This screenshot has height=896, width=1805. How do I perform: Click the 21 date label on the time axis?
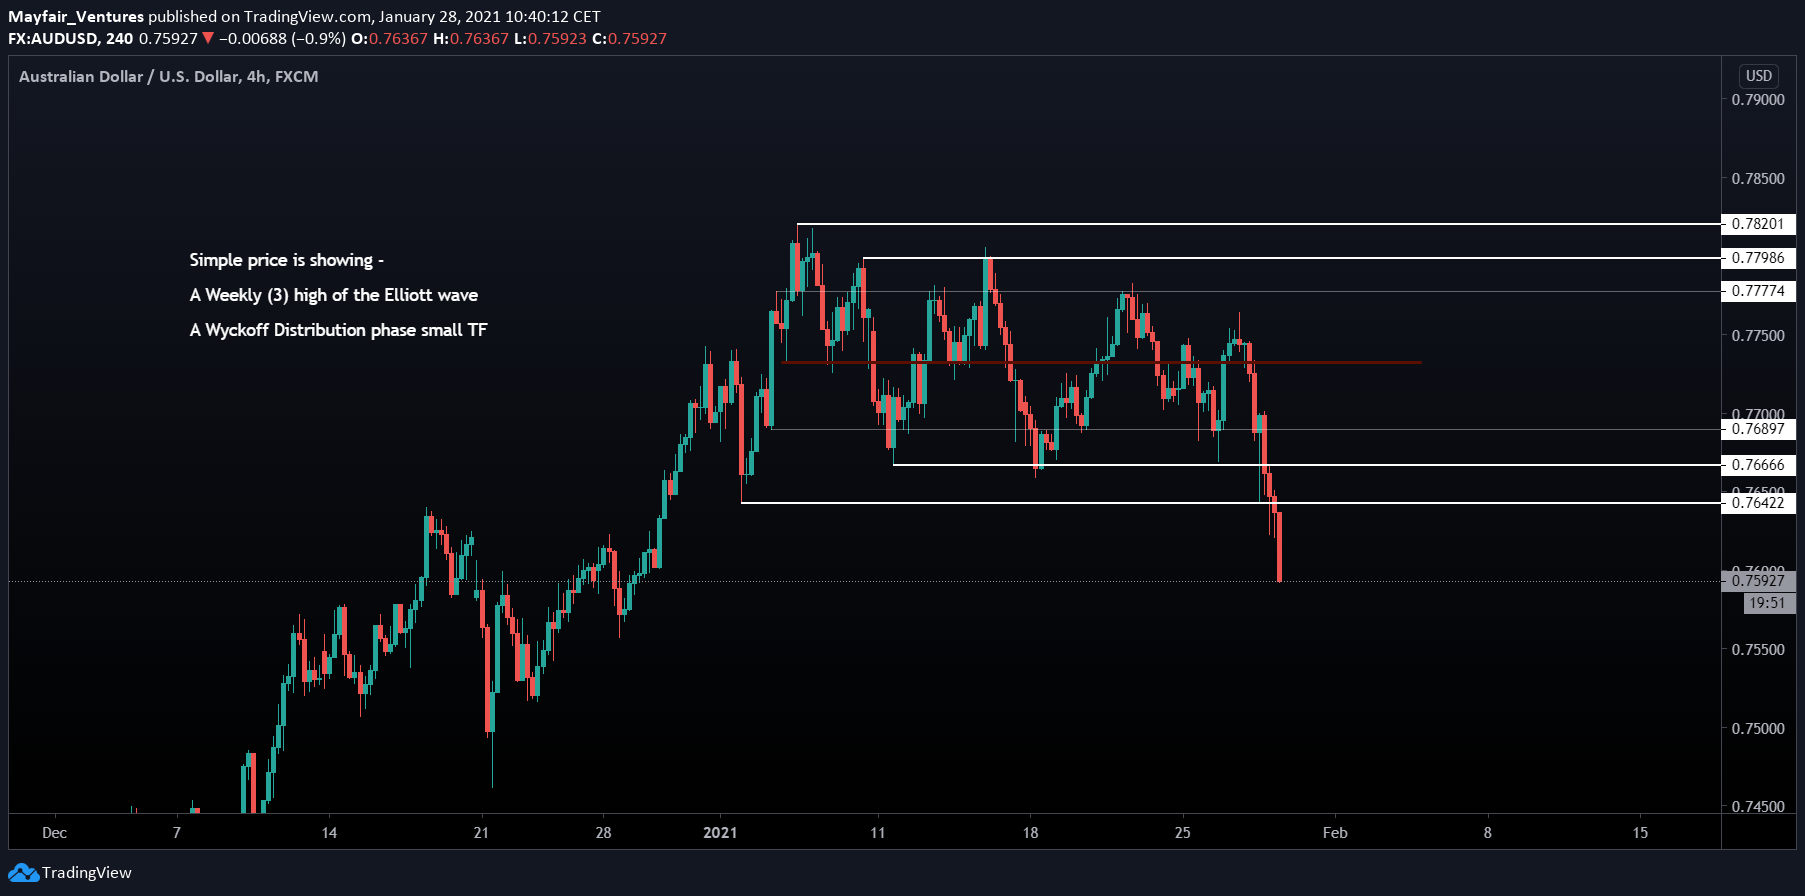[x=481, y=833]
